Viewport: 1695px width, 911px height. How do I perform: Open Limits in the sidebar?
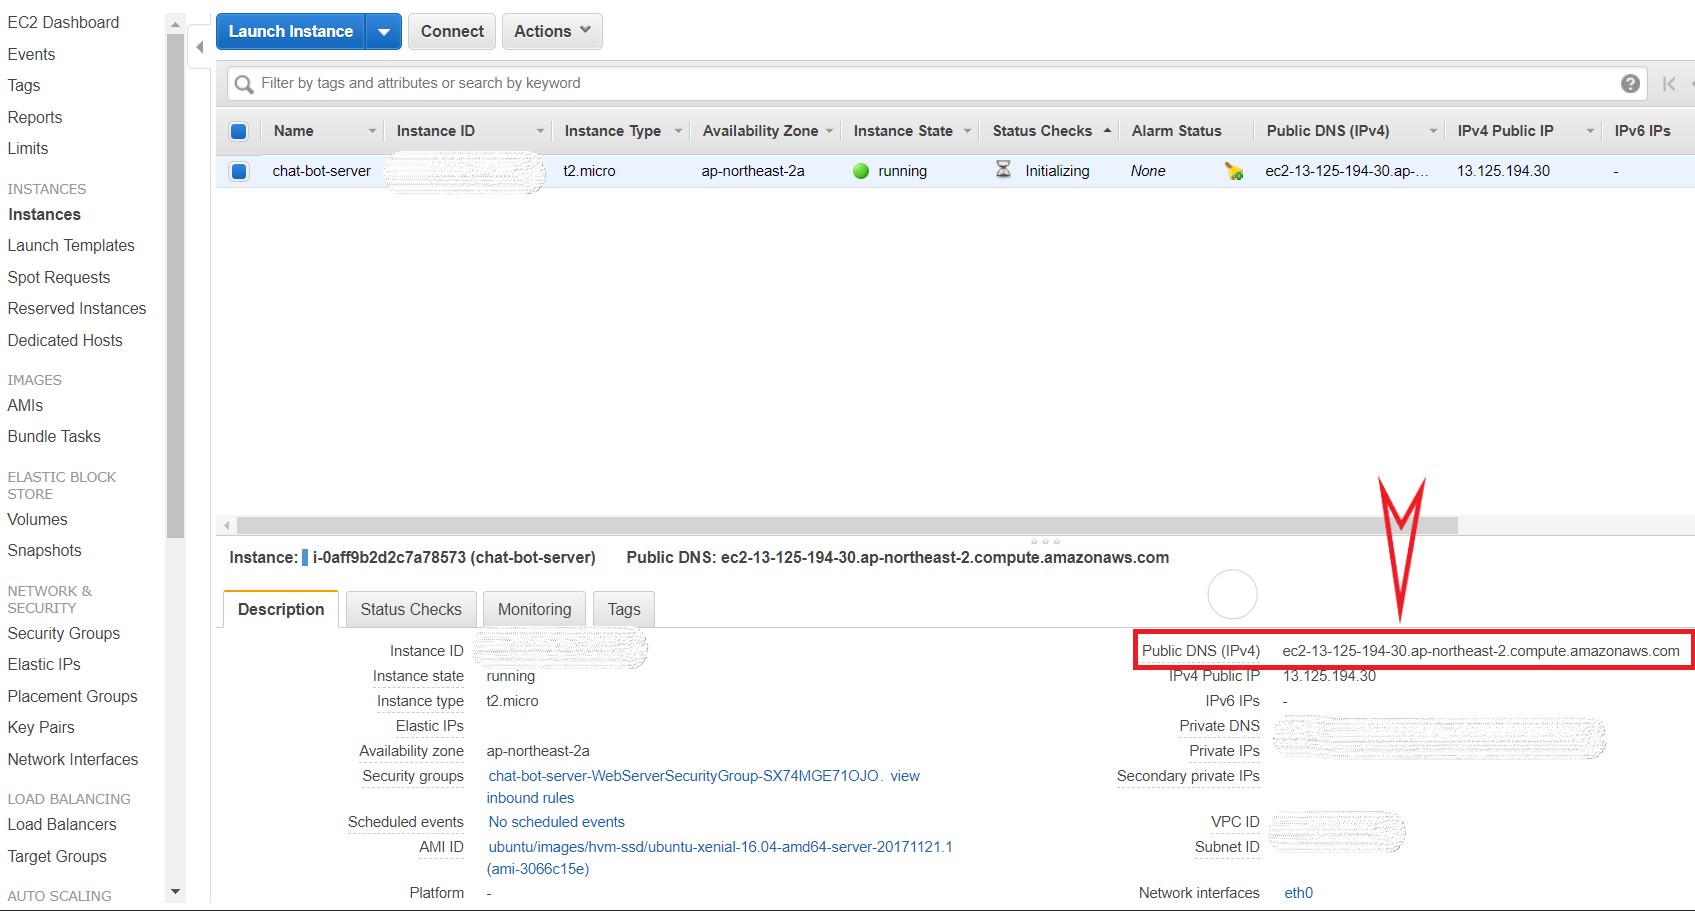pyautogui.click(x=28, y=148)
